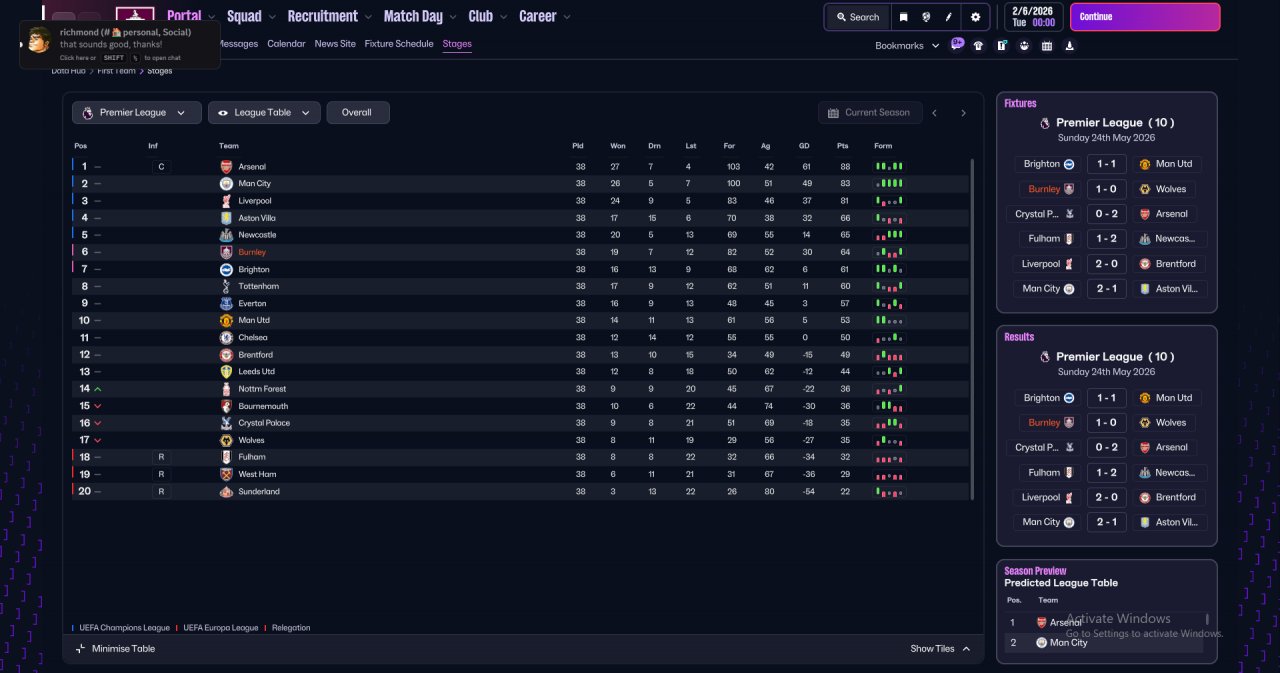This screenshot has height=673, width=1280.
Task: Click the Won column header
Action: click(x=618, y=146)
